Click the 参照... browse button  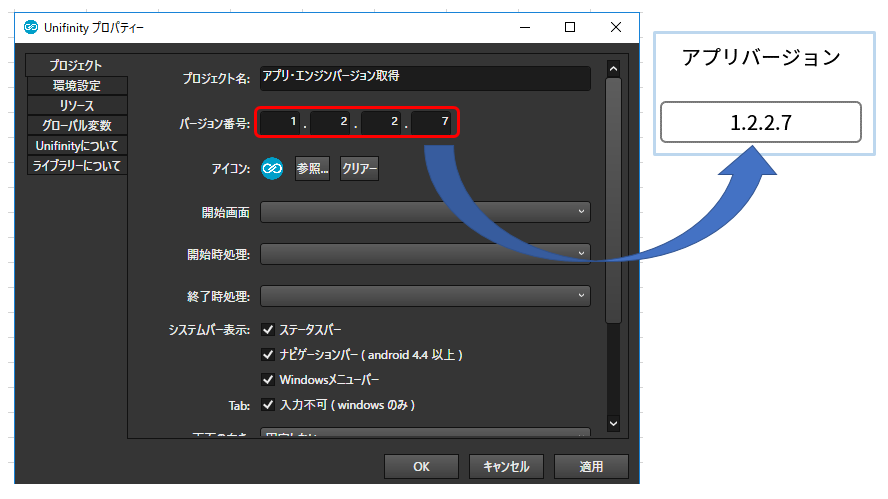(x=312, y=169)
